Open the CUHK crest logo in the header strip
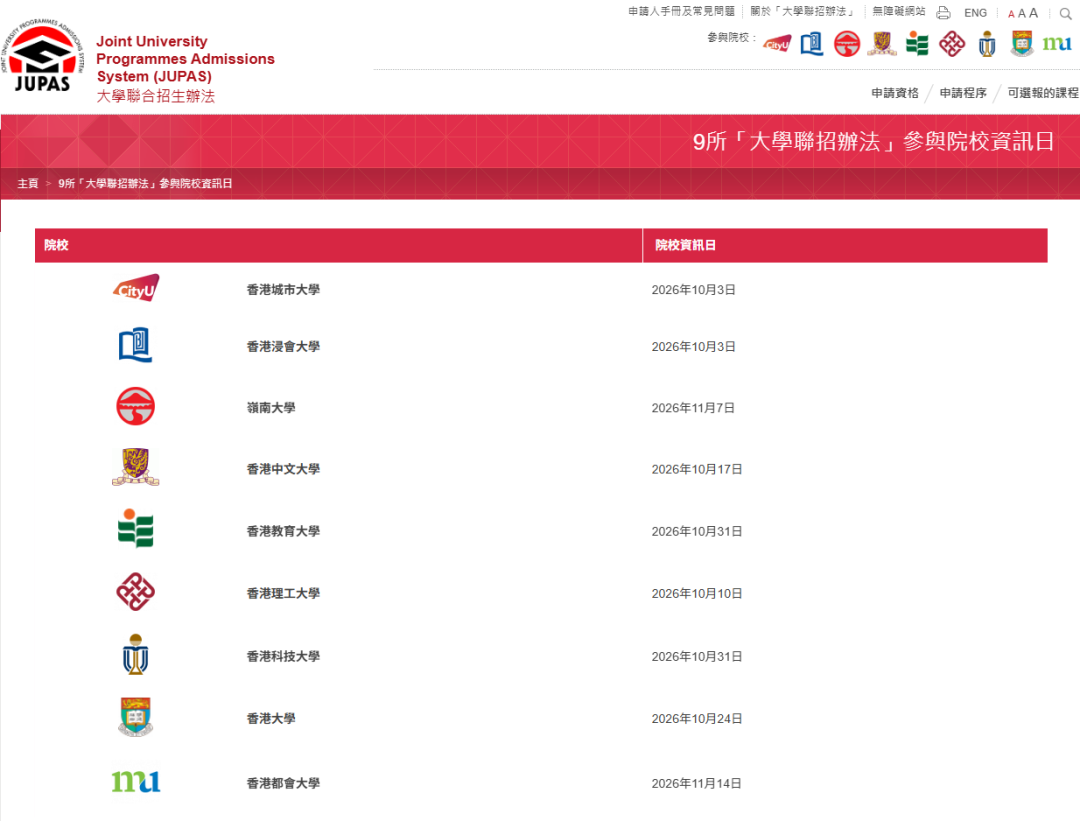 coord(882,43)
